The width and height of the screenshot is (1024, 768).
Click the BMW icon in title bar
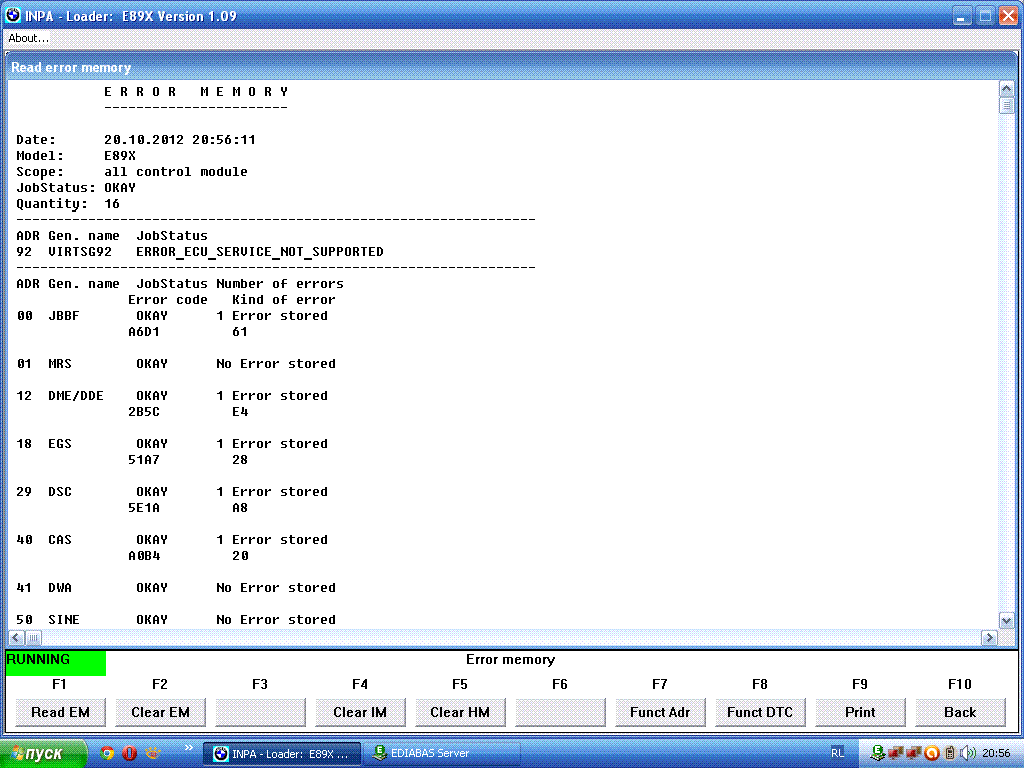point(13,15)
